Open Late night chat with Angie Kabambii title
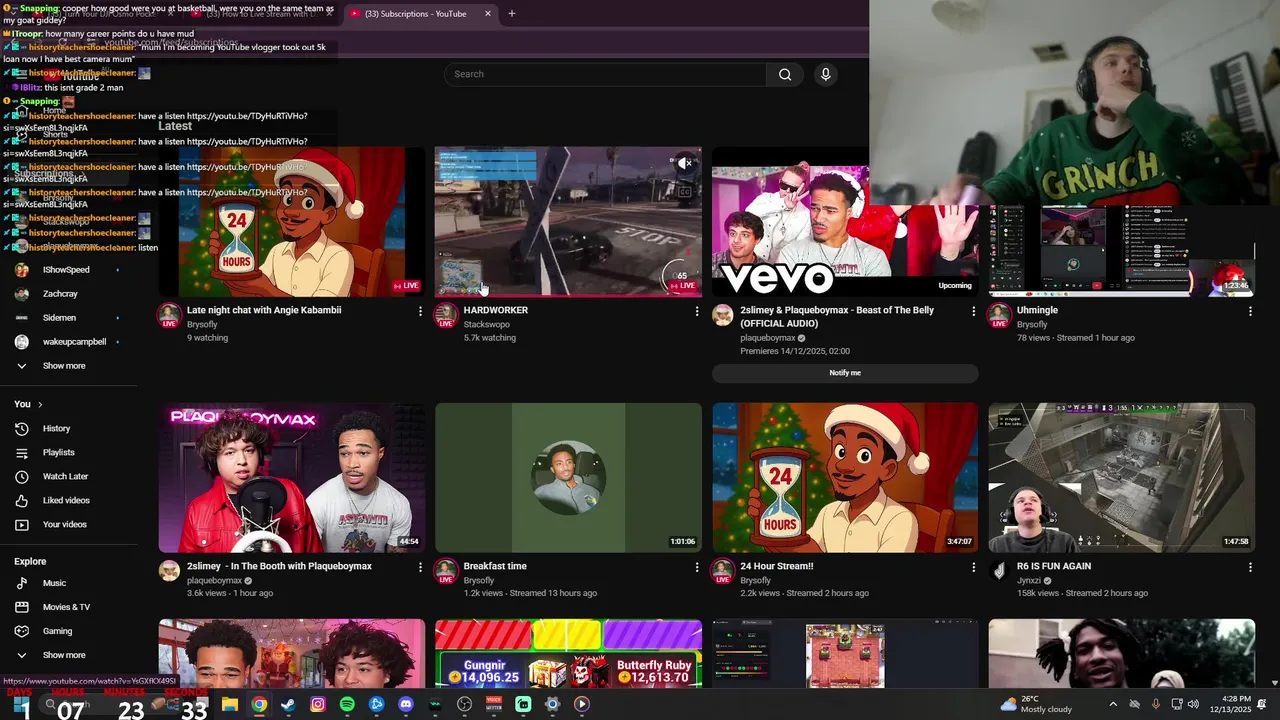 pyautogui.click(x=264, y=310)
